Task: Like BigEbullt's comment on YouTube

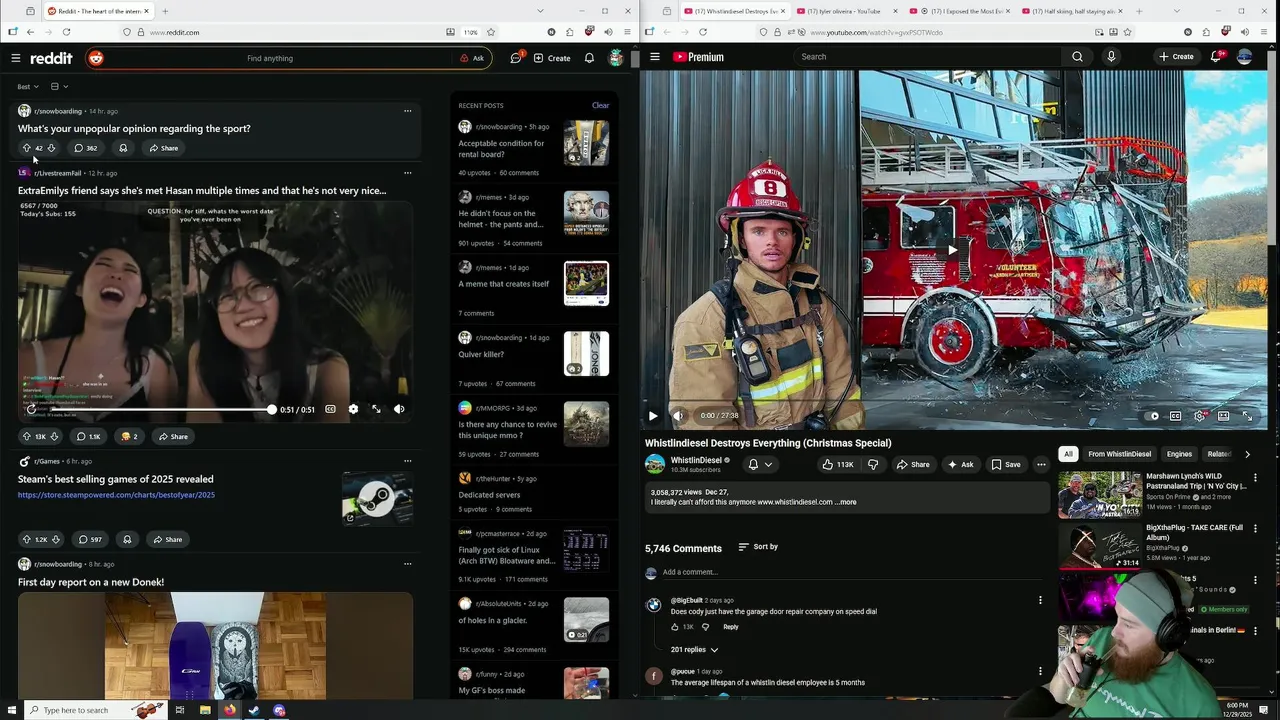Action: (x=675, y=627)
